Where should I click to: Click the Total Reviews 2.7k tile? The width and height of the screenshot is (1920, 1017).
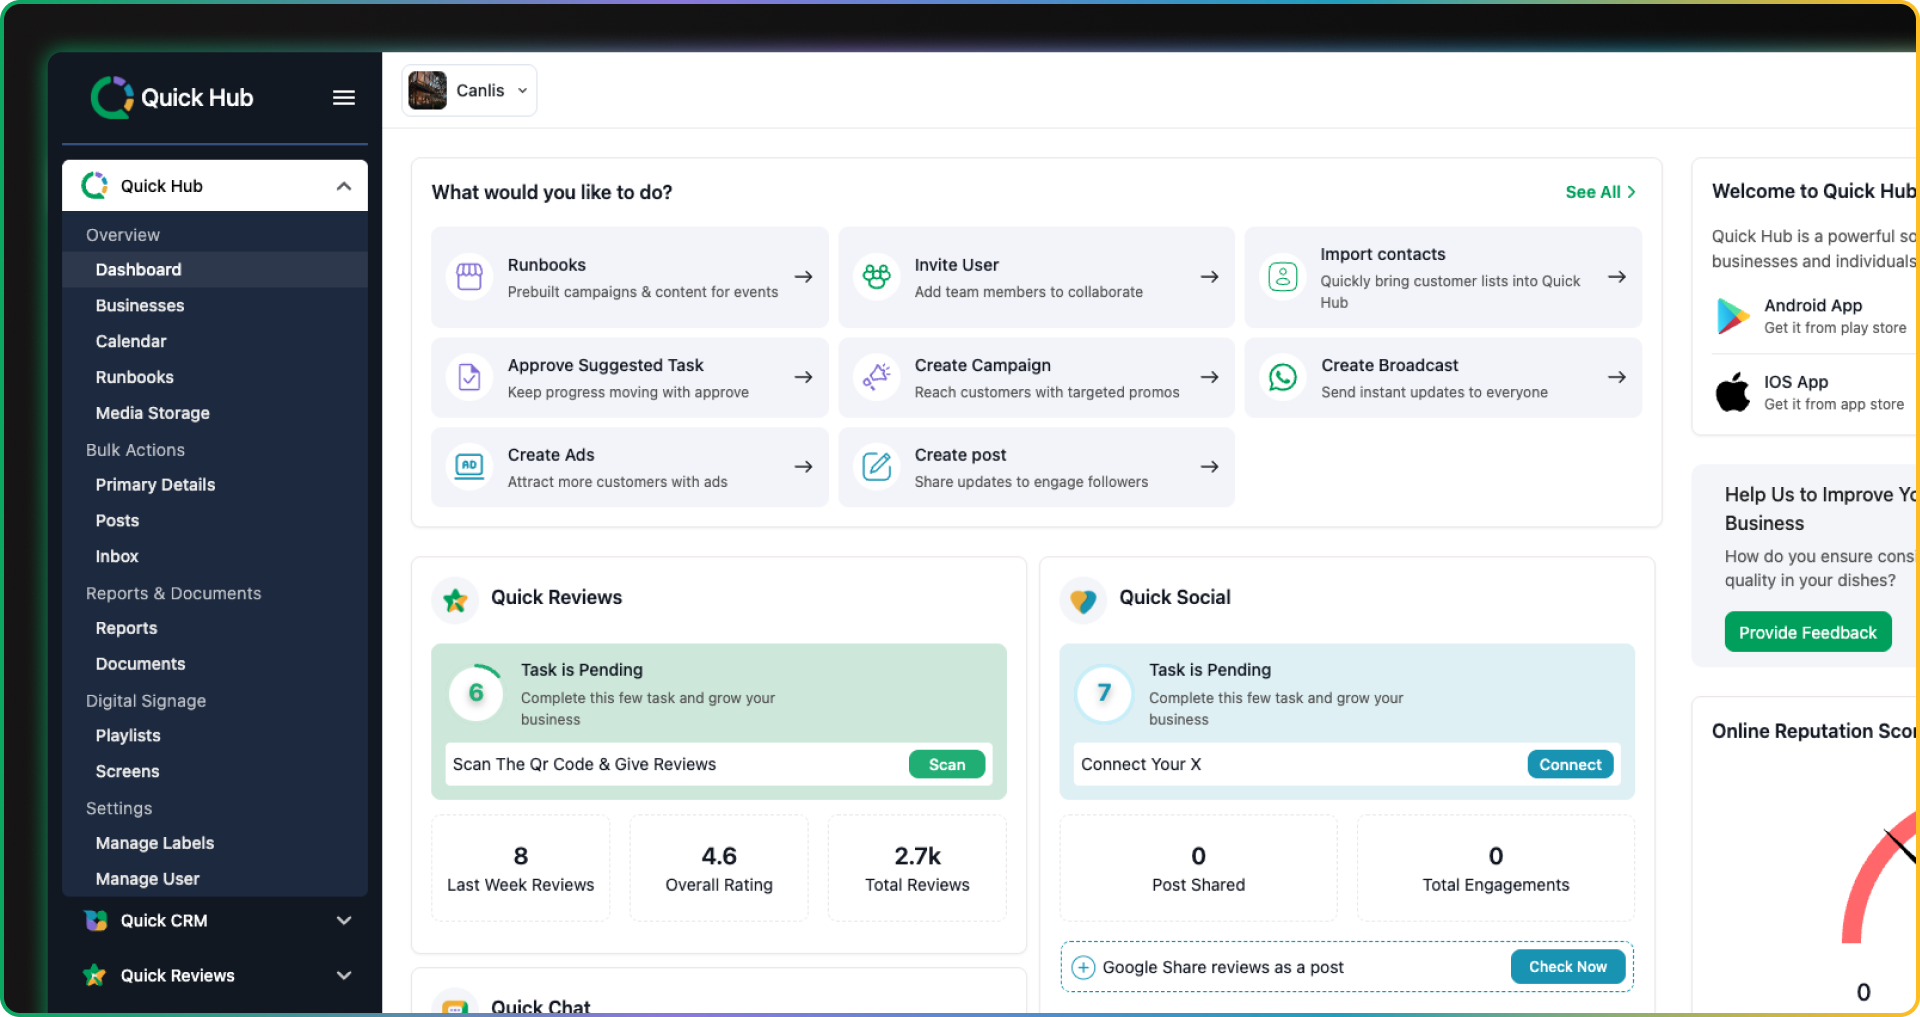click(x=917, y=868)
